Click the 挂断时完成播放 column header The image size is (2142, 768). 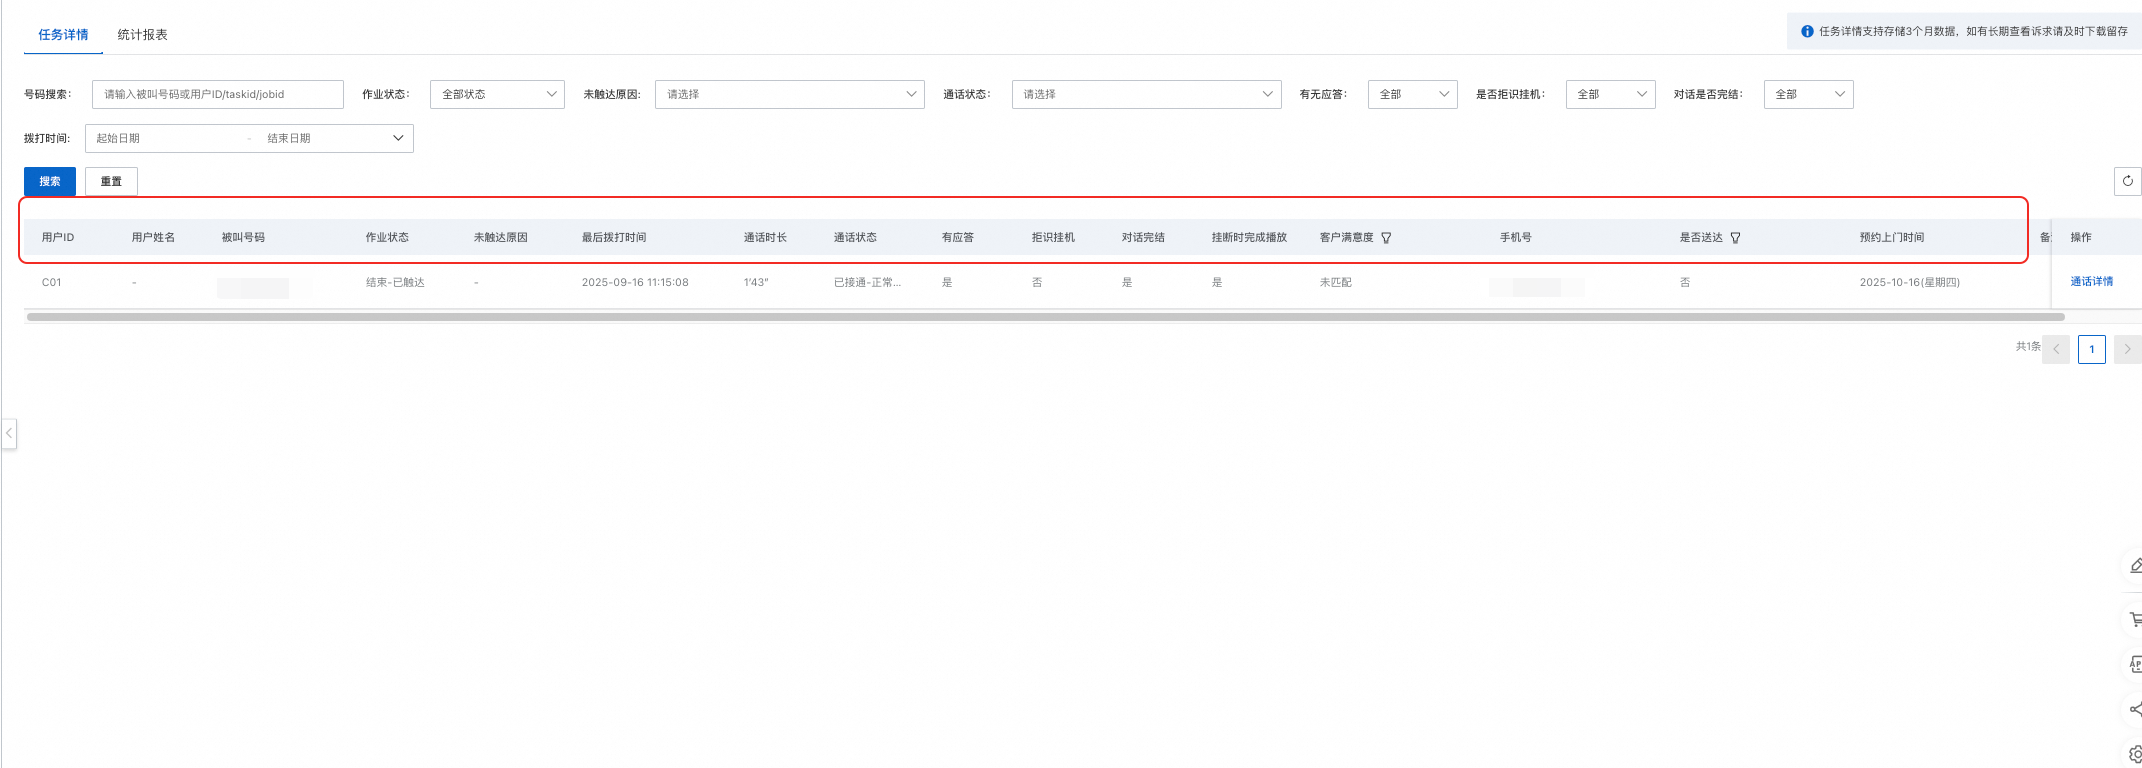1249,238
